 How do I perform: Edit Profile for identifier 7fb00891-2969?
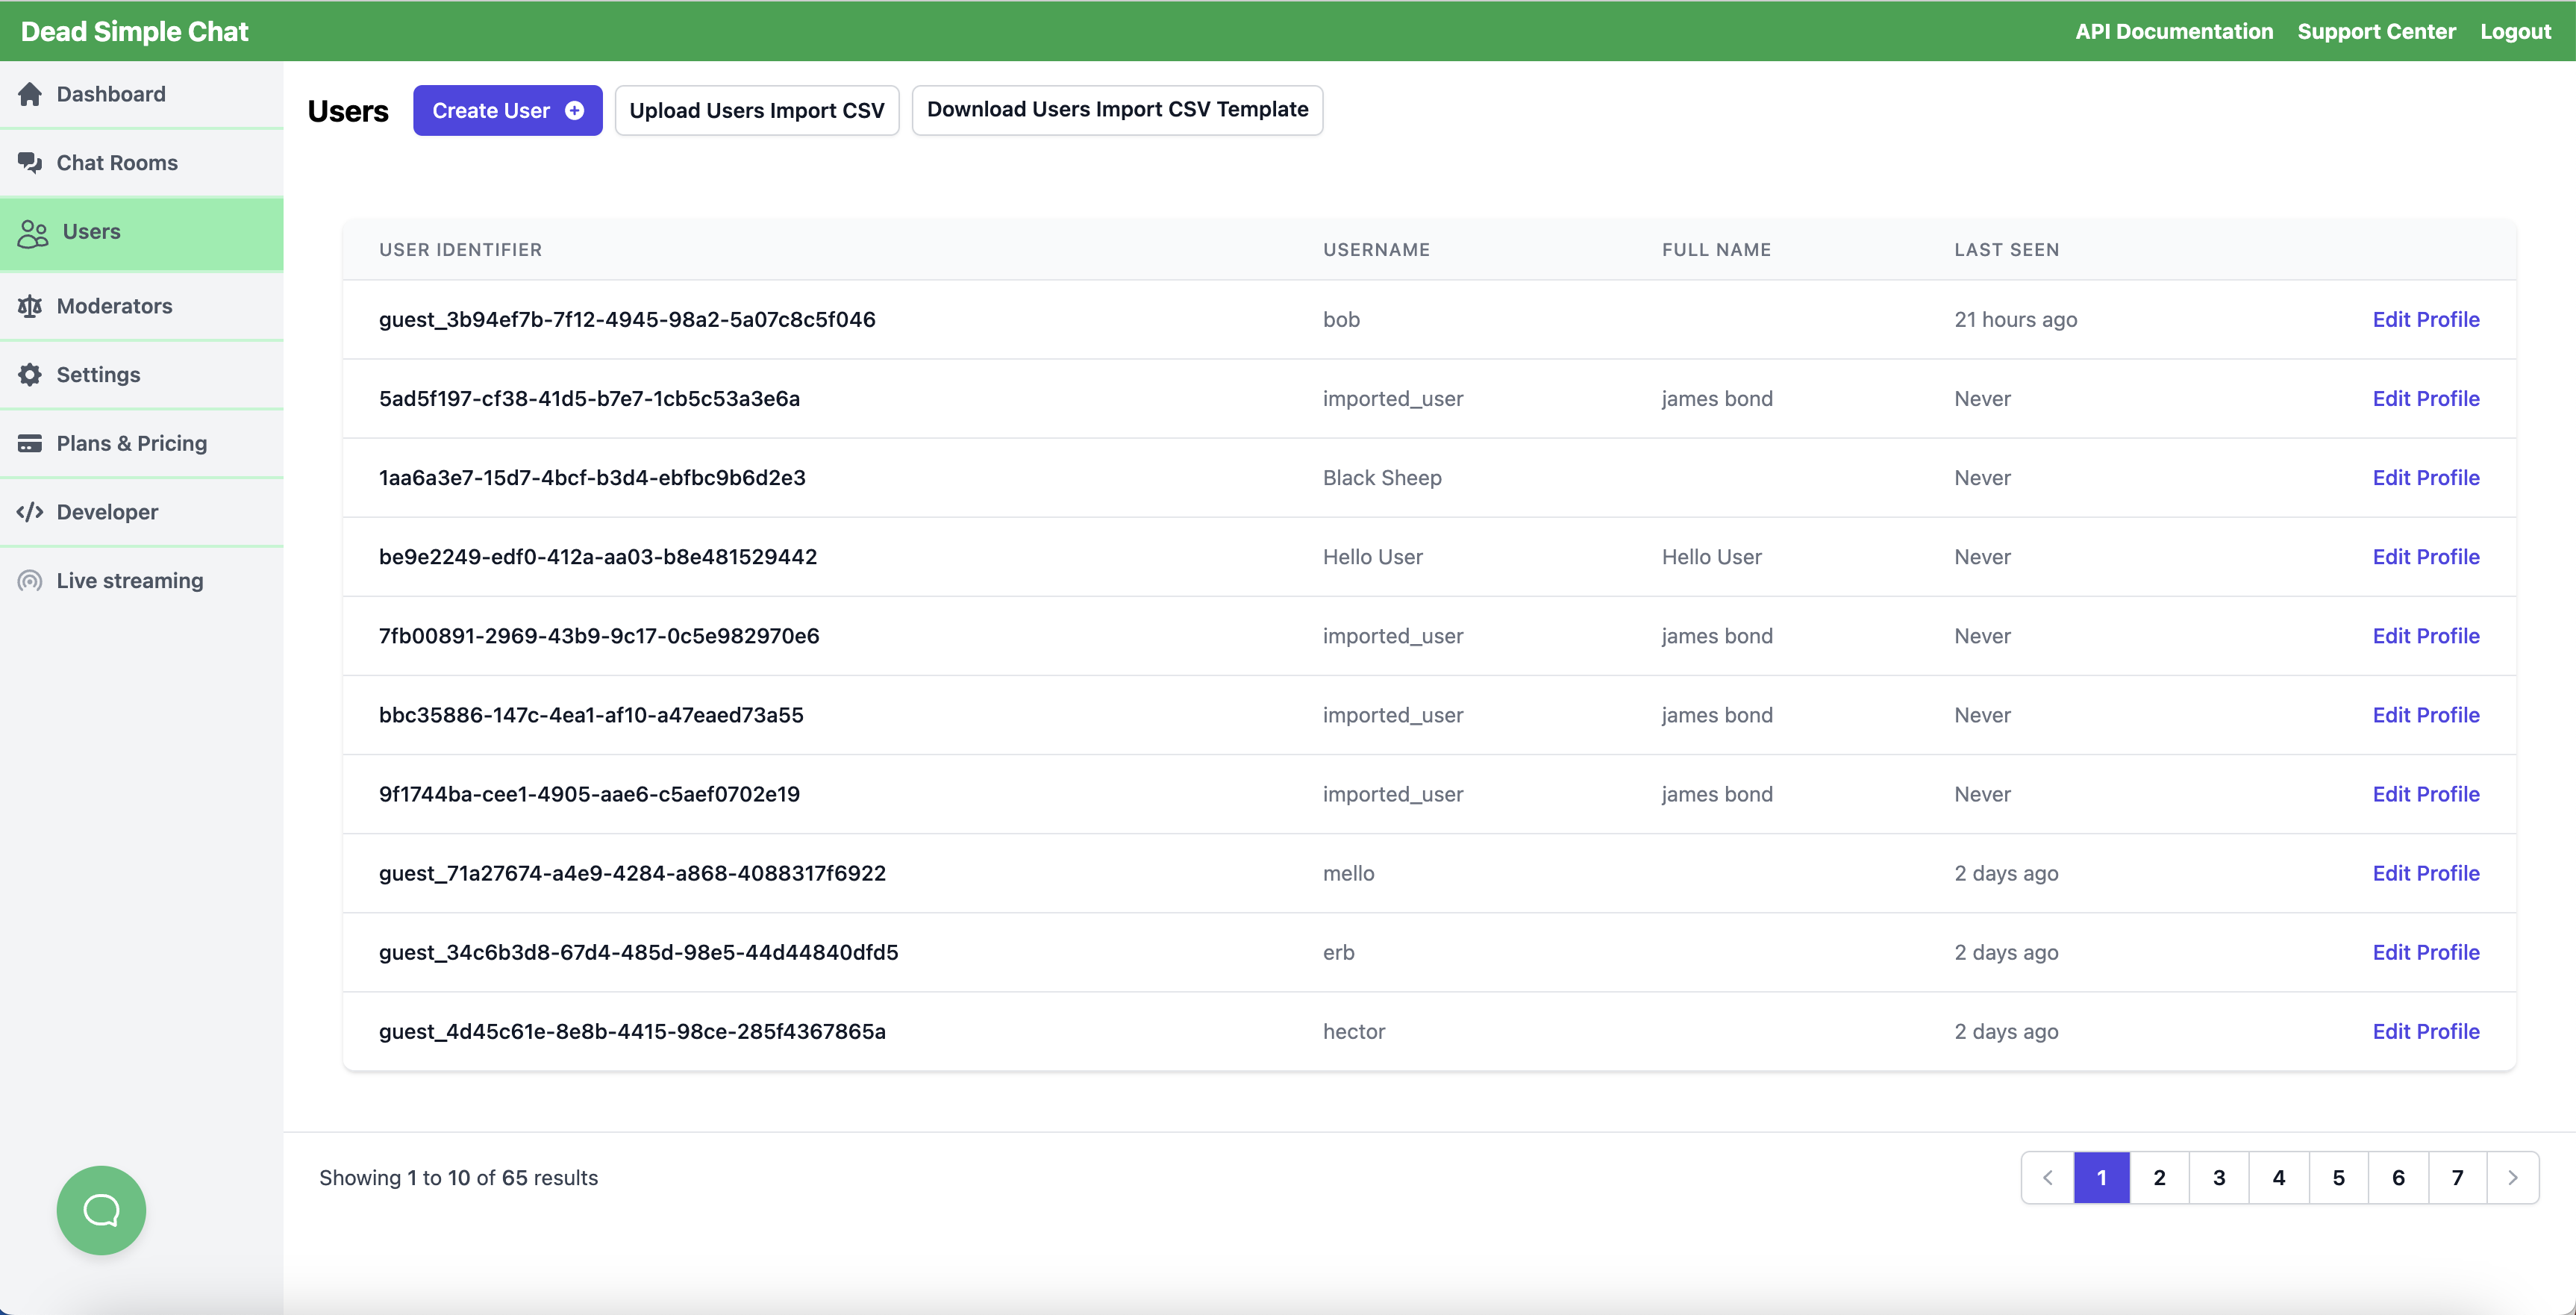2425,636
